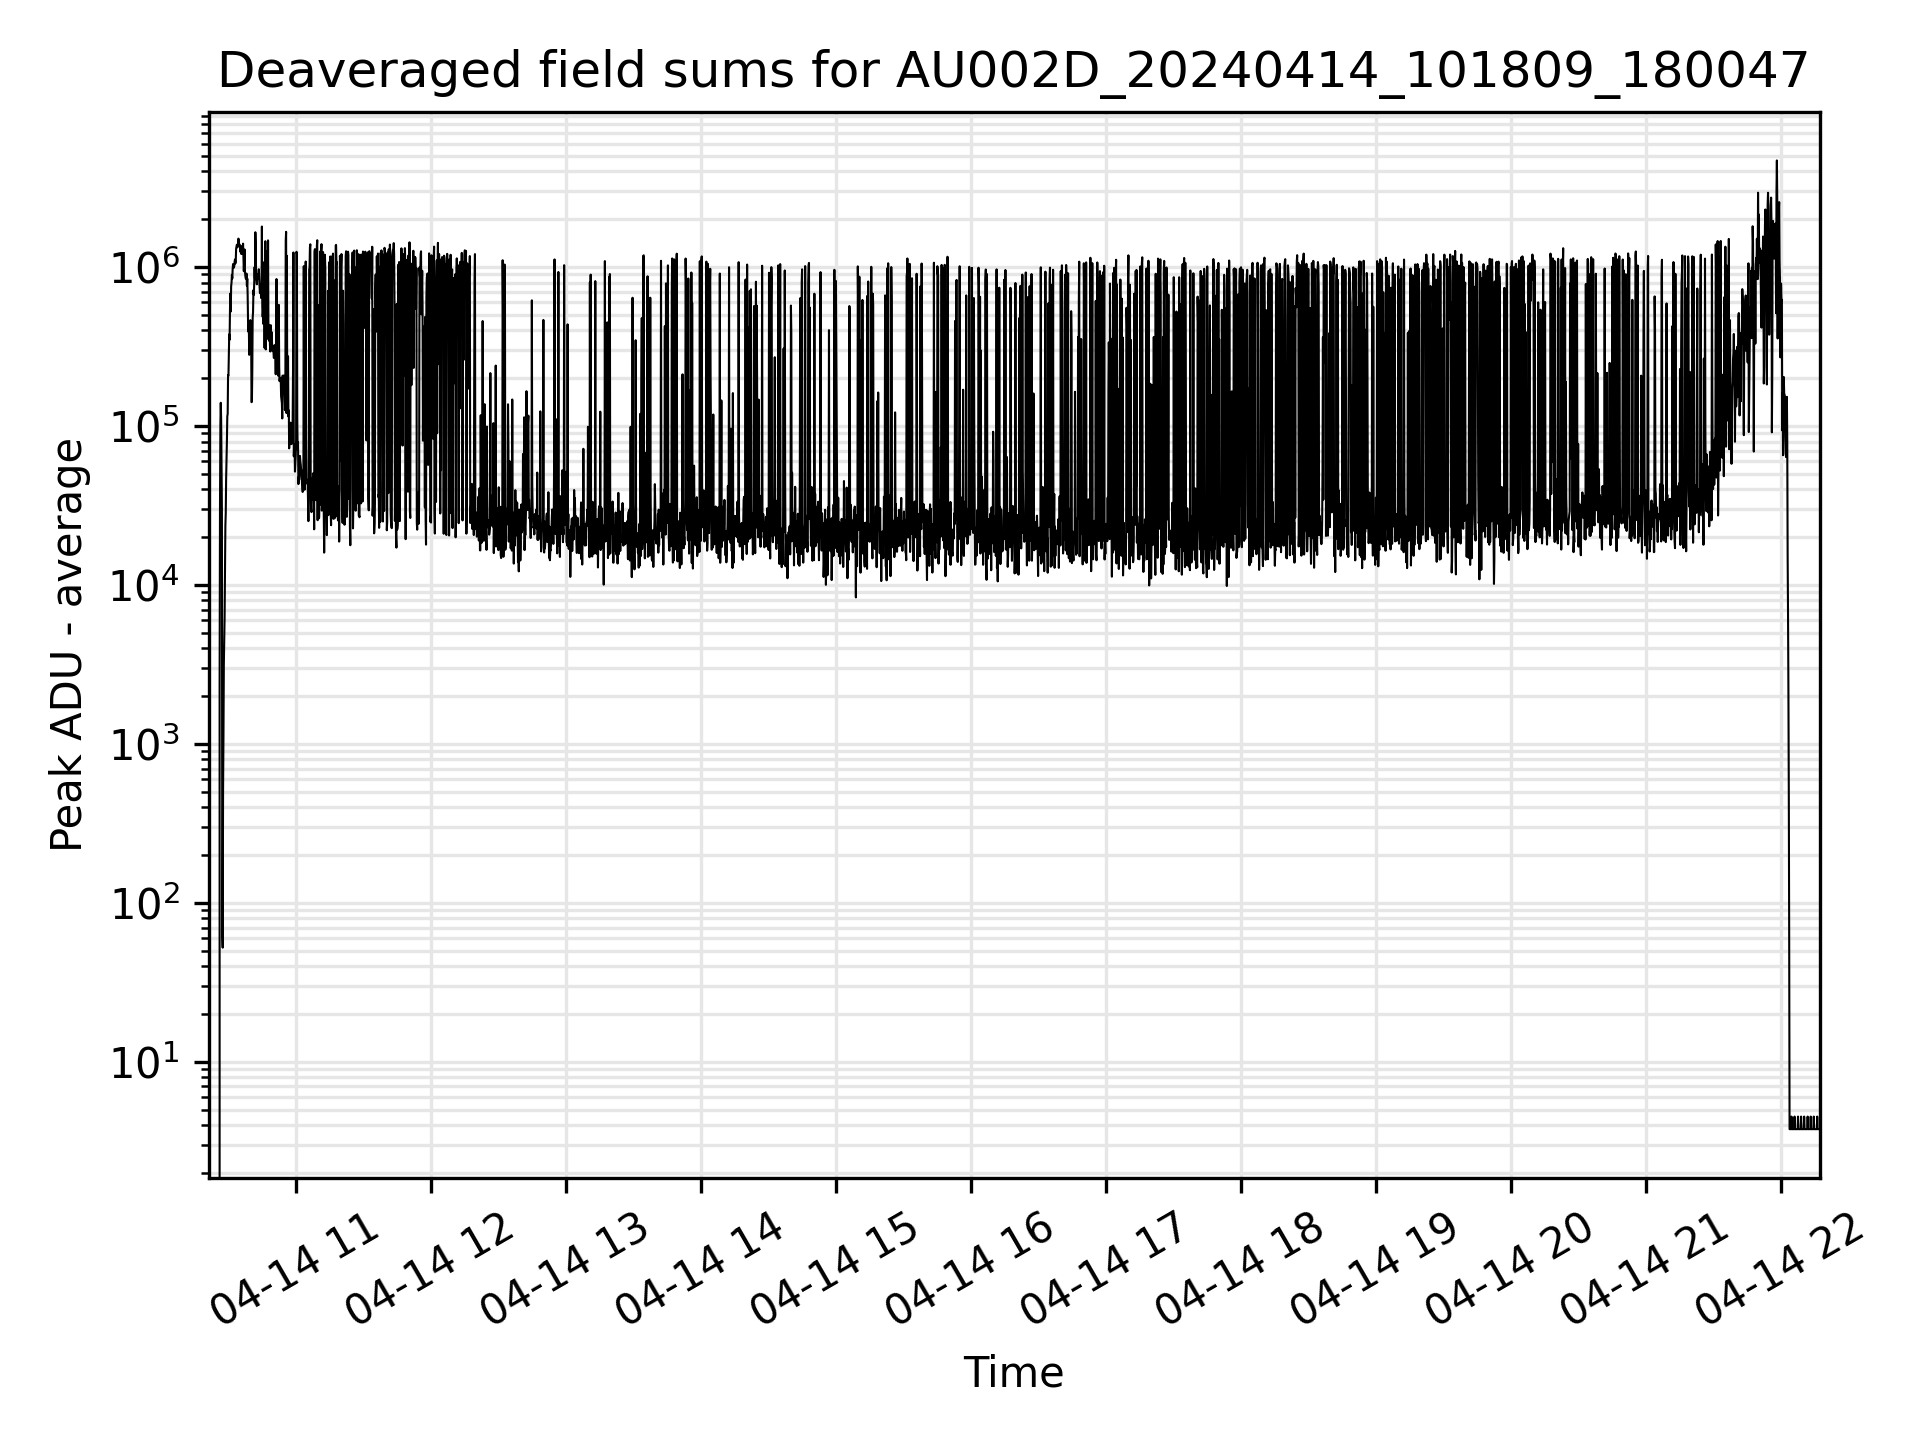Image resolution: width=1920 pixels, height=1440 pixels.
Task: Click the x-axis tick label '04-14 20'
Action: (1510, 1269)
